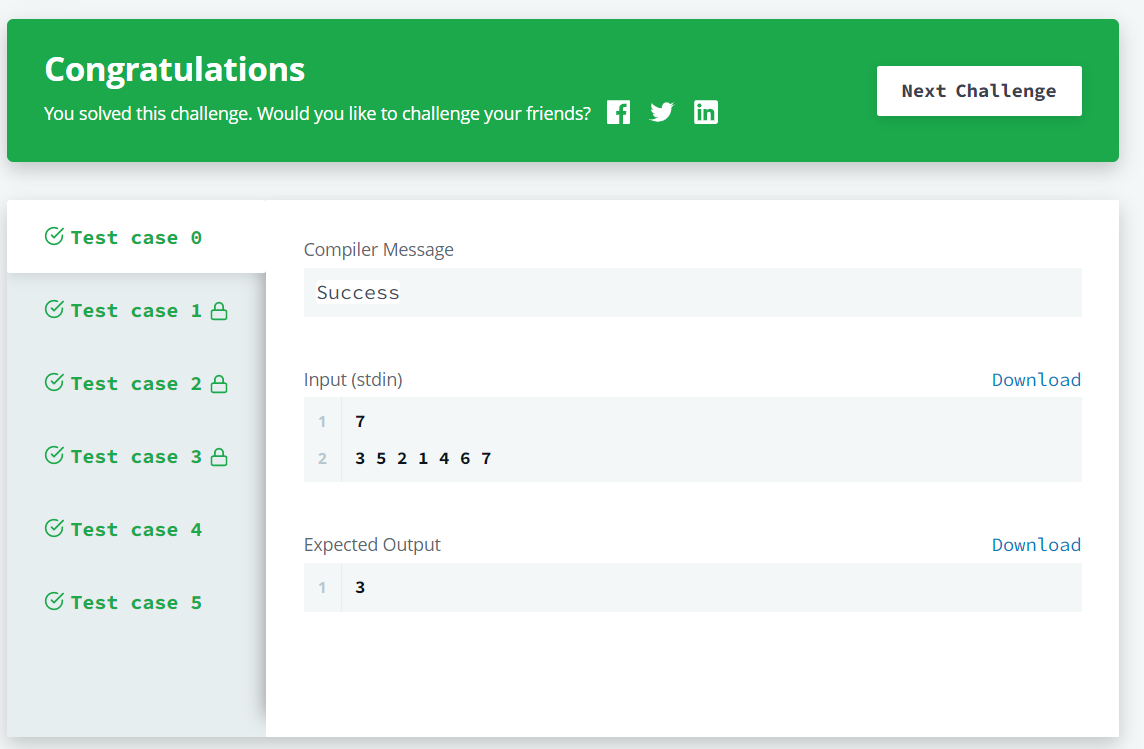Open the Test case 5 tab
This screenshot has width=1144, height=749.
(x=136, y=602)
